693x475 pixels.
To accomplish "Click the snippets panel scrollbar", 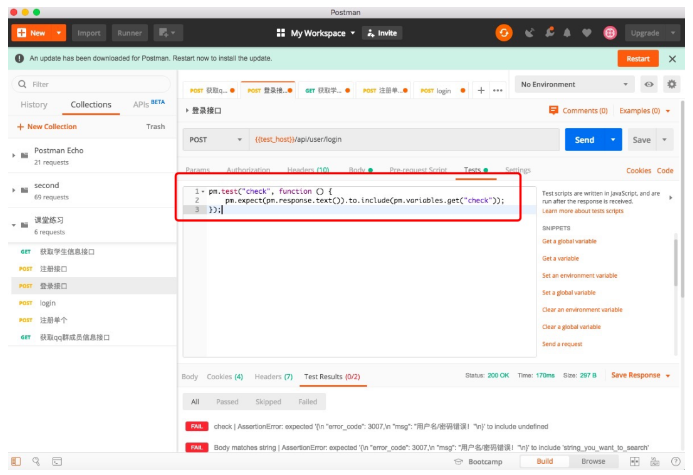I will coord(676,262).
